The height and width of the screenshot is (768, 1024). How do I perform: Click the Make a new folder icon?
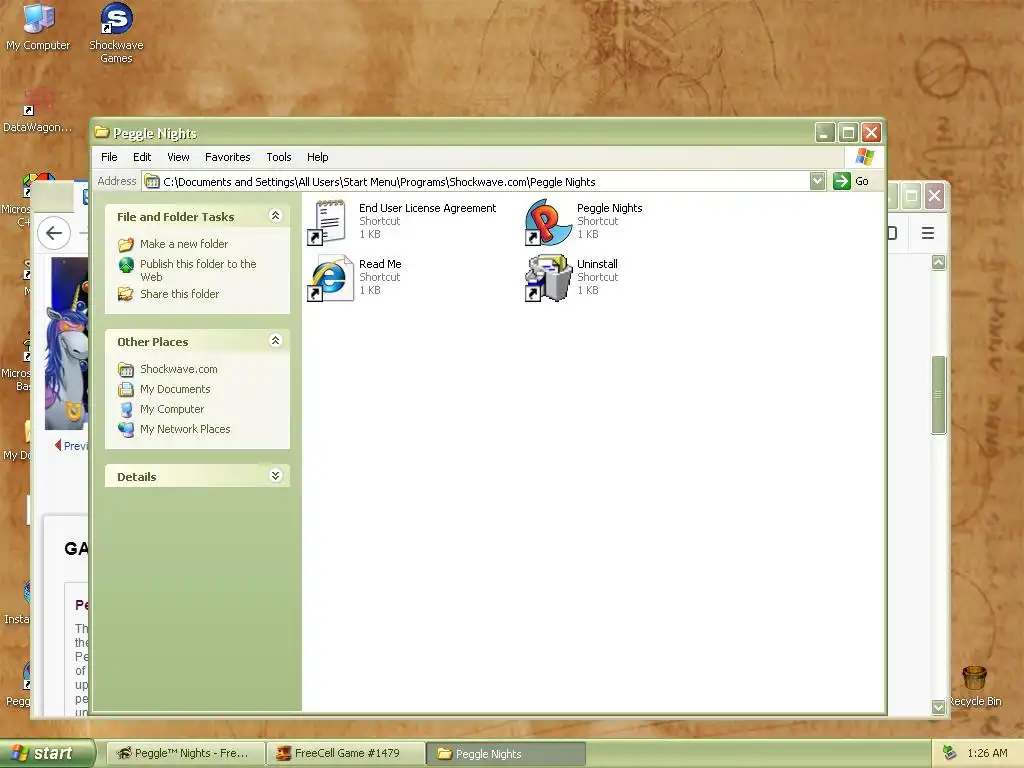pos(126,244)
